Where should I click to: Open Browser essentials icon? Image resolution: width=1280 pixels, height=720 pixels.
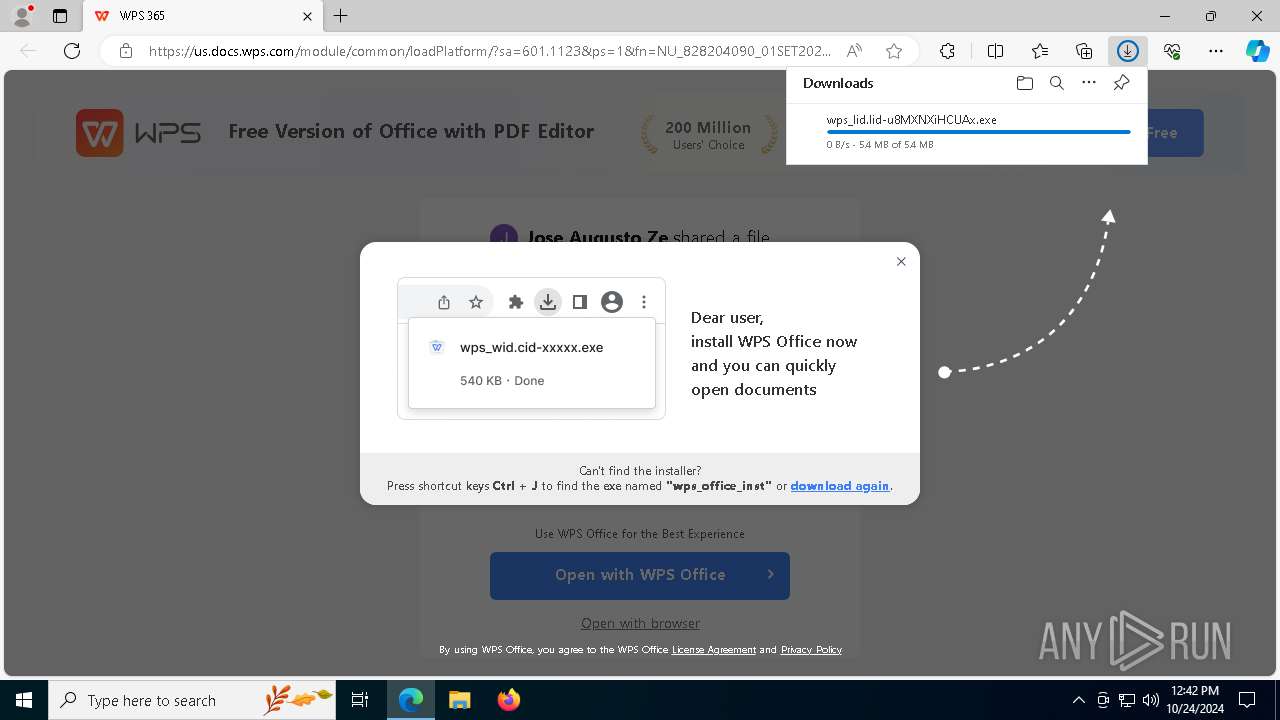(1172, 51)
